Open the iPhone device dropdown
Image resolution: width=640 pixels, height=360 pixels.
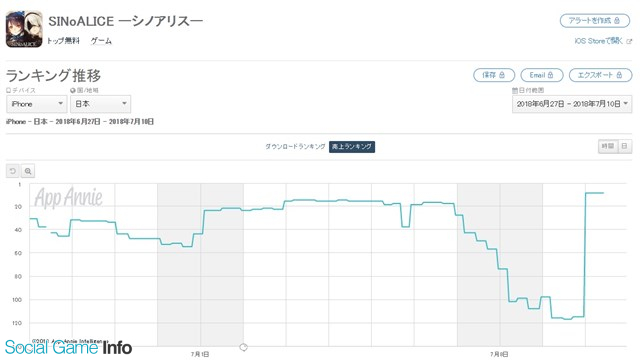click(37, 104)
